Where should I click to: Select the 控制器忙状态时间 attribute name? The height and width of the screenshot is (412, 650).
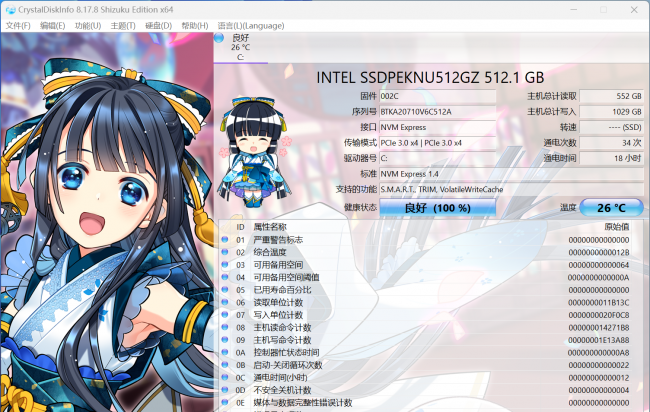point(286,352)
